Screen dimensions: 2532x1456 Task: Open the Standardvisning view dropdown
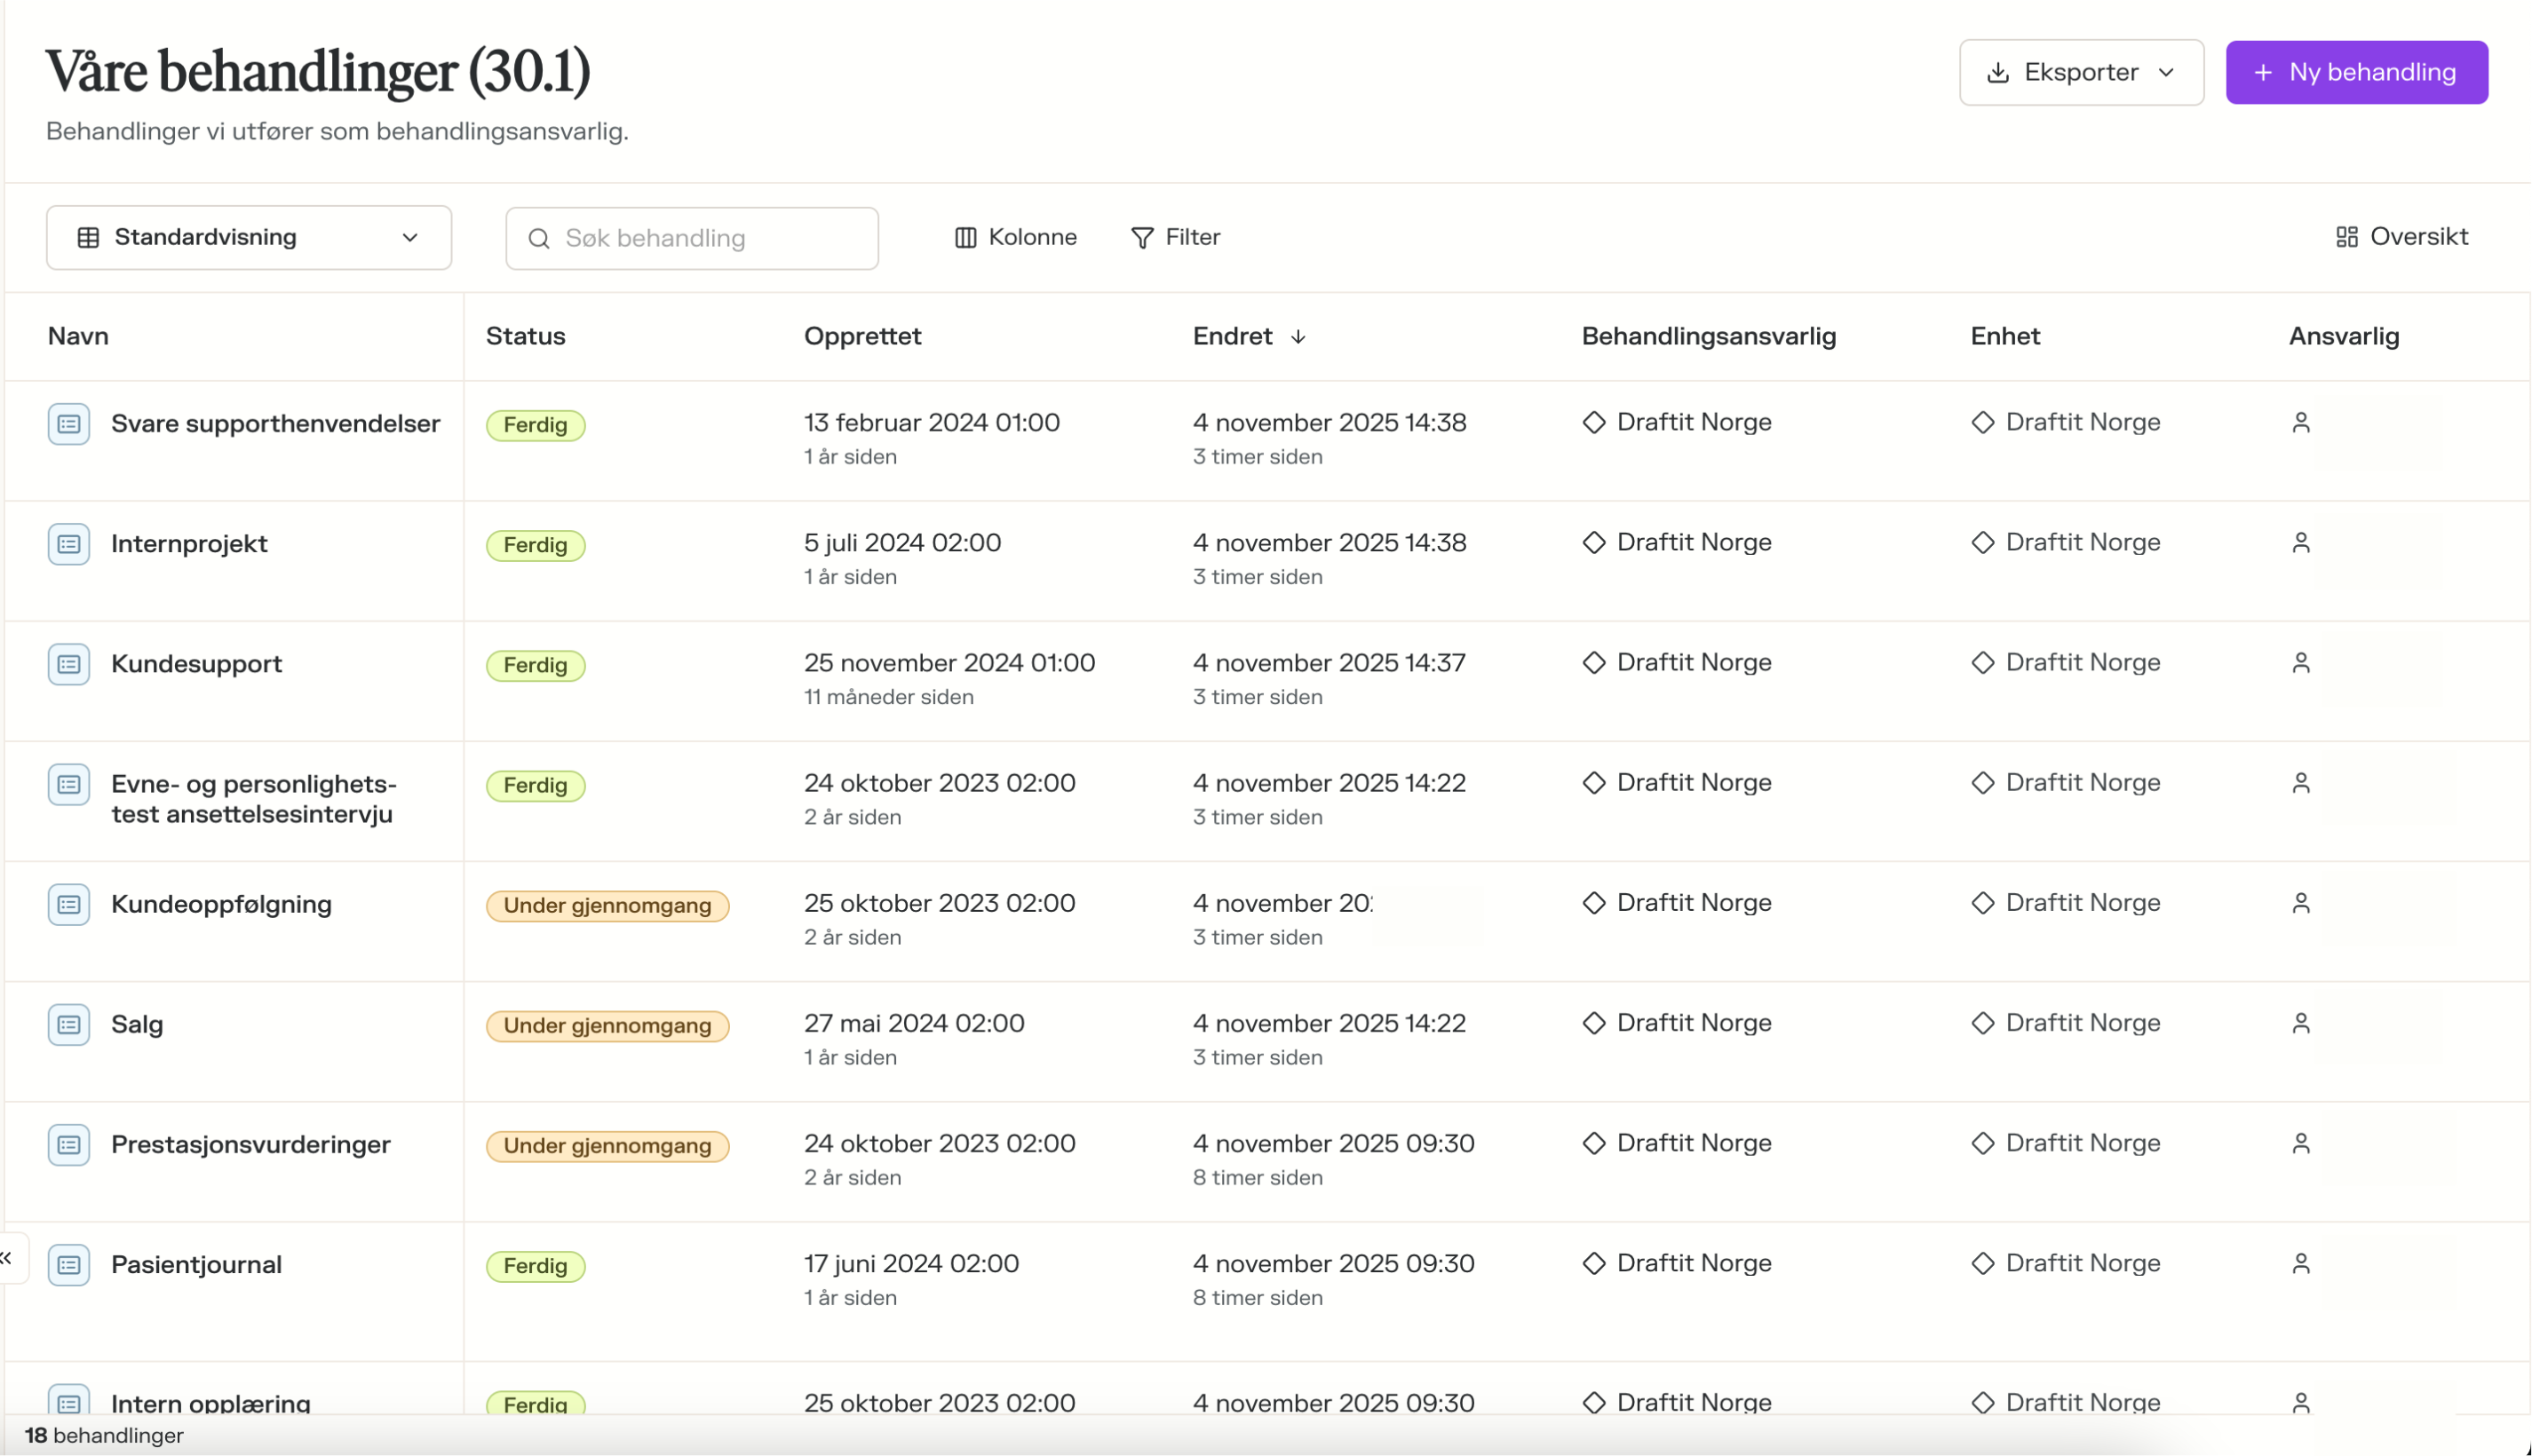pyautogui.click(x=248, y=238)
